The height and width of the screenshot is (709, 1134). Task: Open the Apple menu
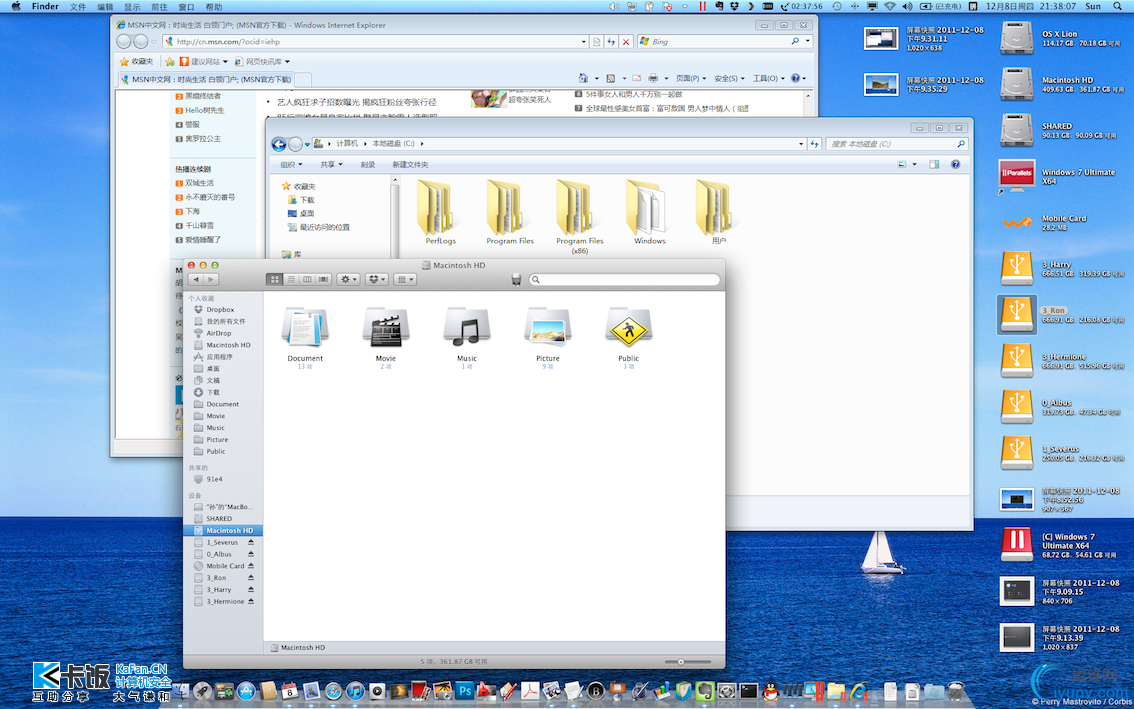(16, 7)
